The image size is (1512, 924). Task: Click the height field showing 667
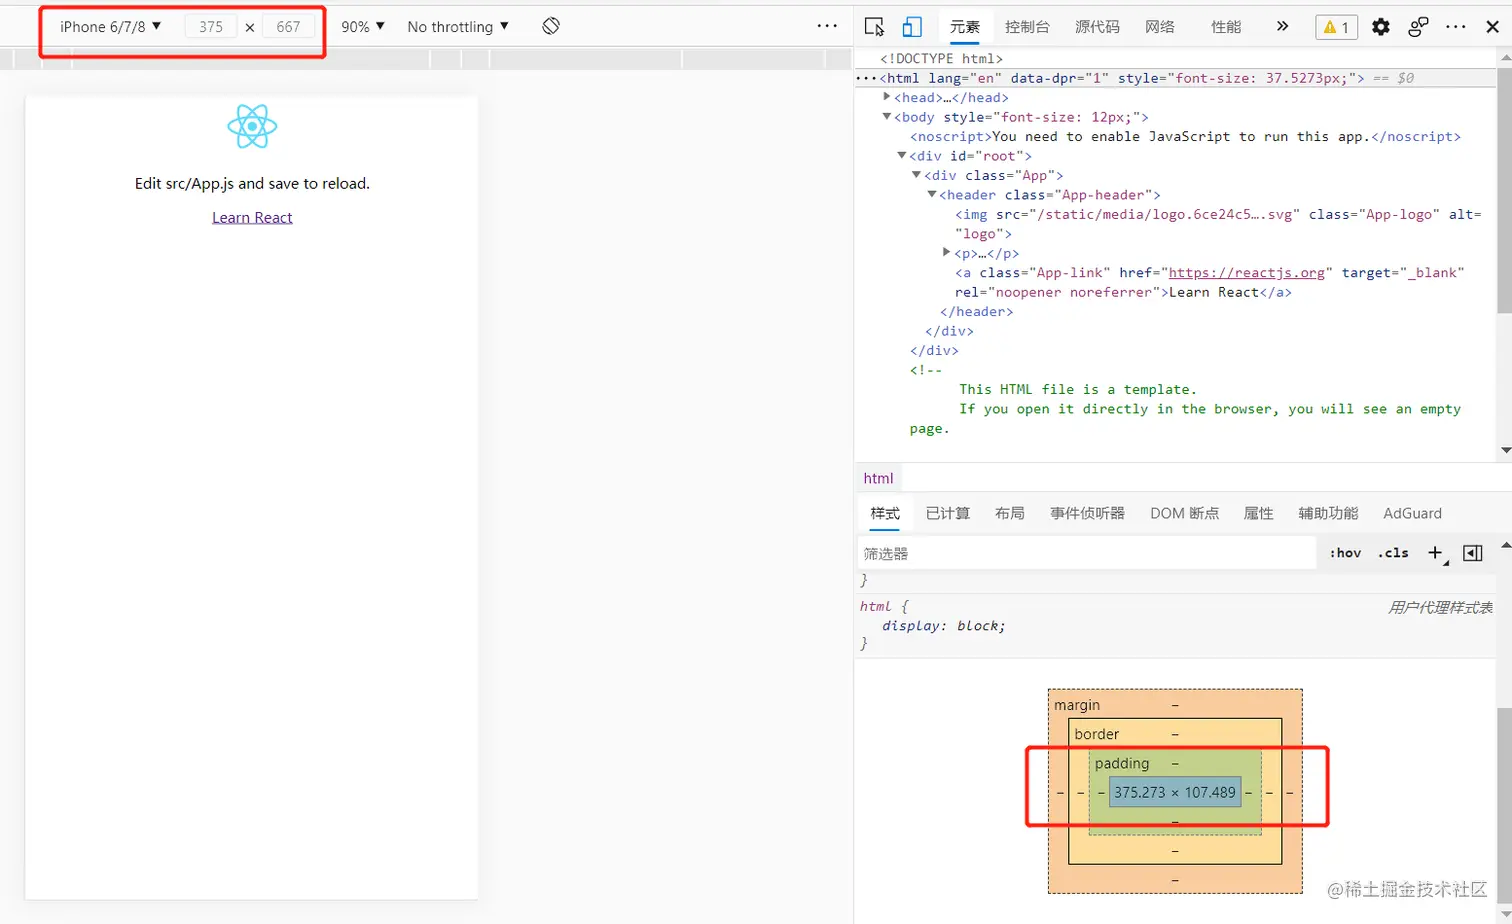(x=288, y=27)
